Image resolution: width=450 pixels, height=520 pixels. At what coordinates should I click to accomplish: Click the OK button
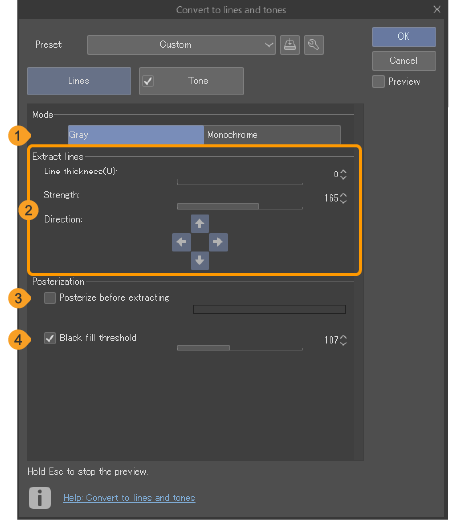[x=404, y=37]
